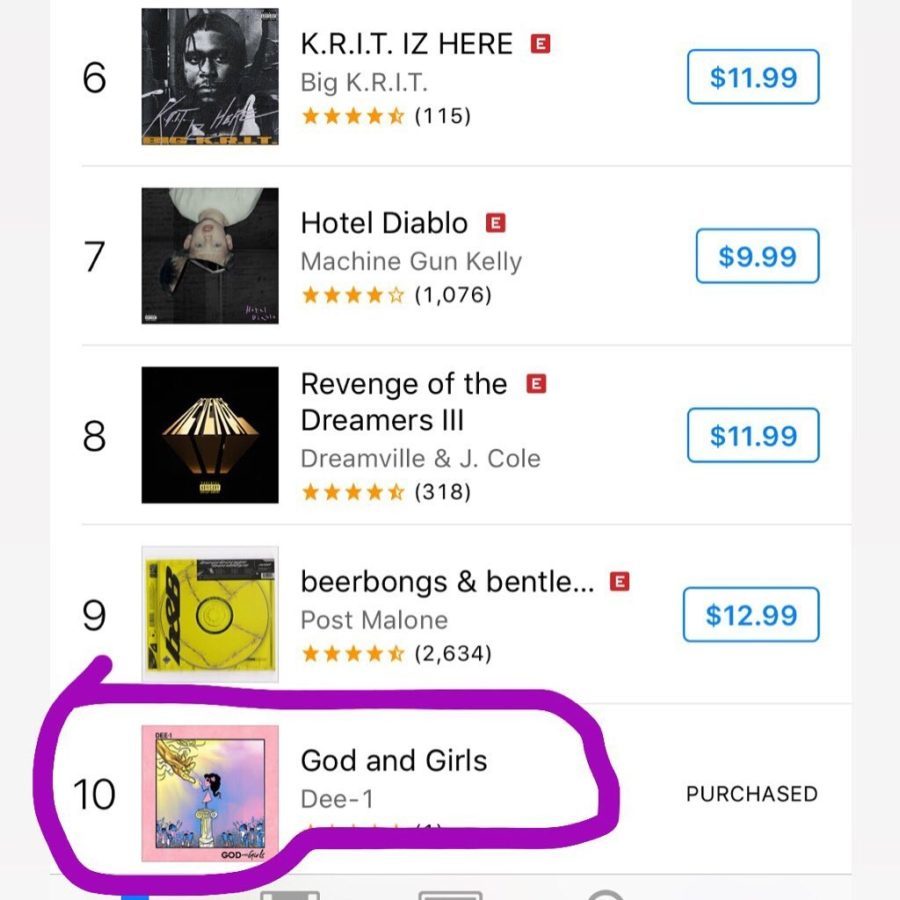
Task: Buy K.R.I.T. IZ HERE for $11.99
Action: tap(753, 77)
